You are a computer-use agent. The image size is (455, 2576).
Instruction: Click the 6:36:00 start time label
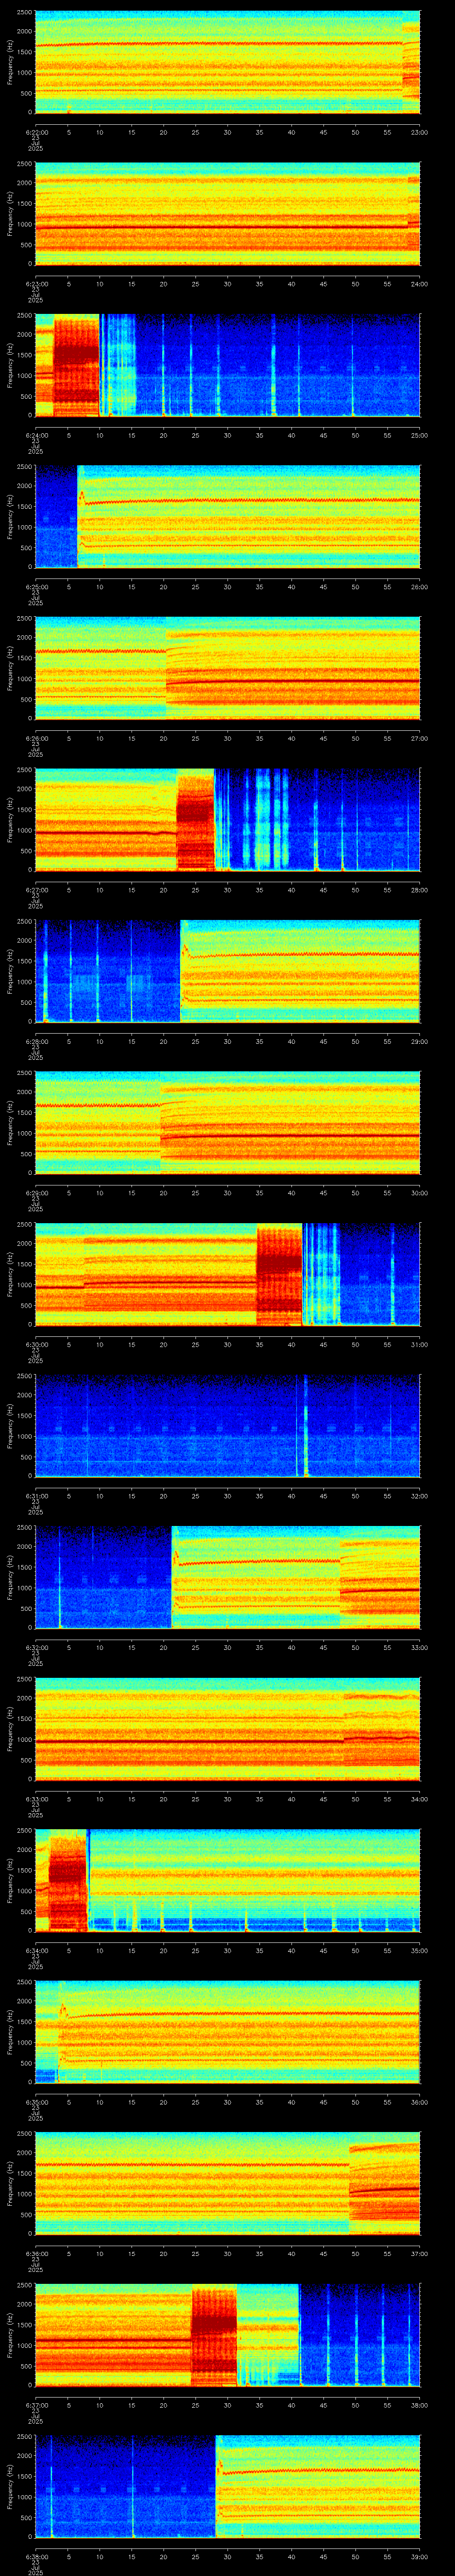(36, 2254)
